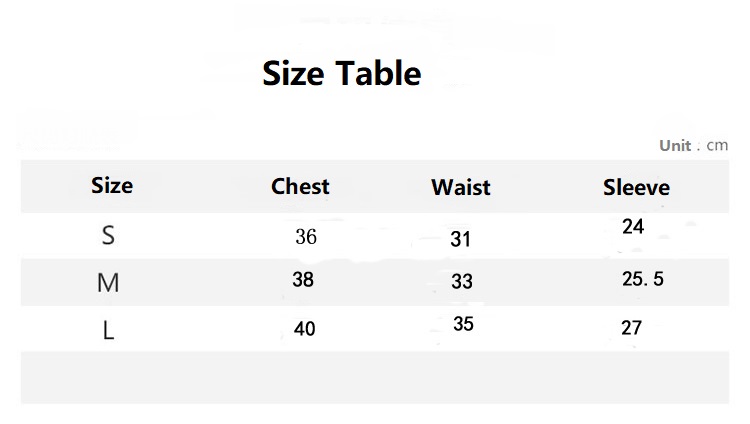This screenshot has height=424, width=750.
Task: Click sleeve value 27 in L row
Action: pos(631,328)
